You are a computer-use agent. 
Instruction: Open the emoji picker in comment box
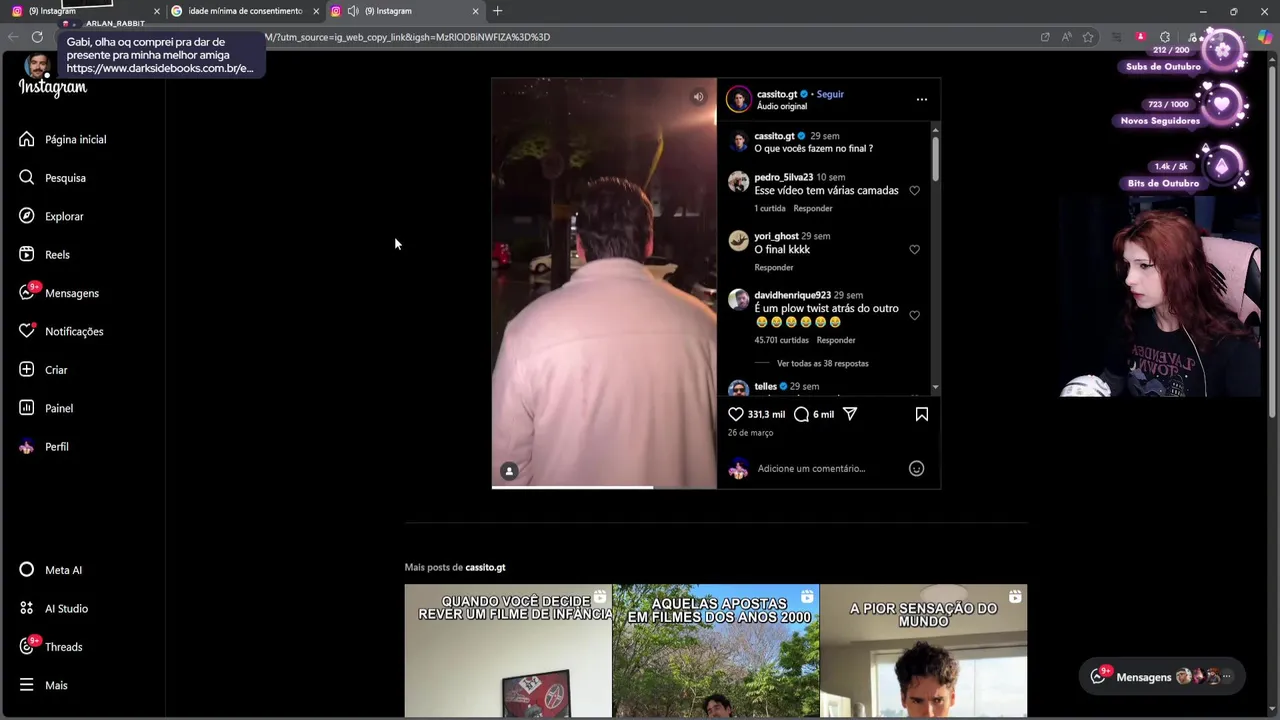(x=916, y=468)
